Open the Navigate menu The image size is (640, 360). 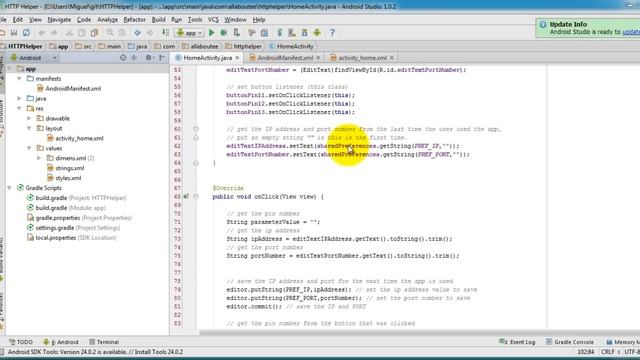click(59, 20)
